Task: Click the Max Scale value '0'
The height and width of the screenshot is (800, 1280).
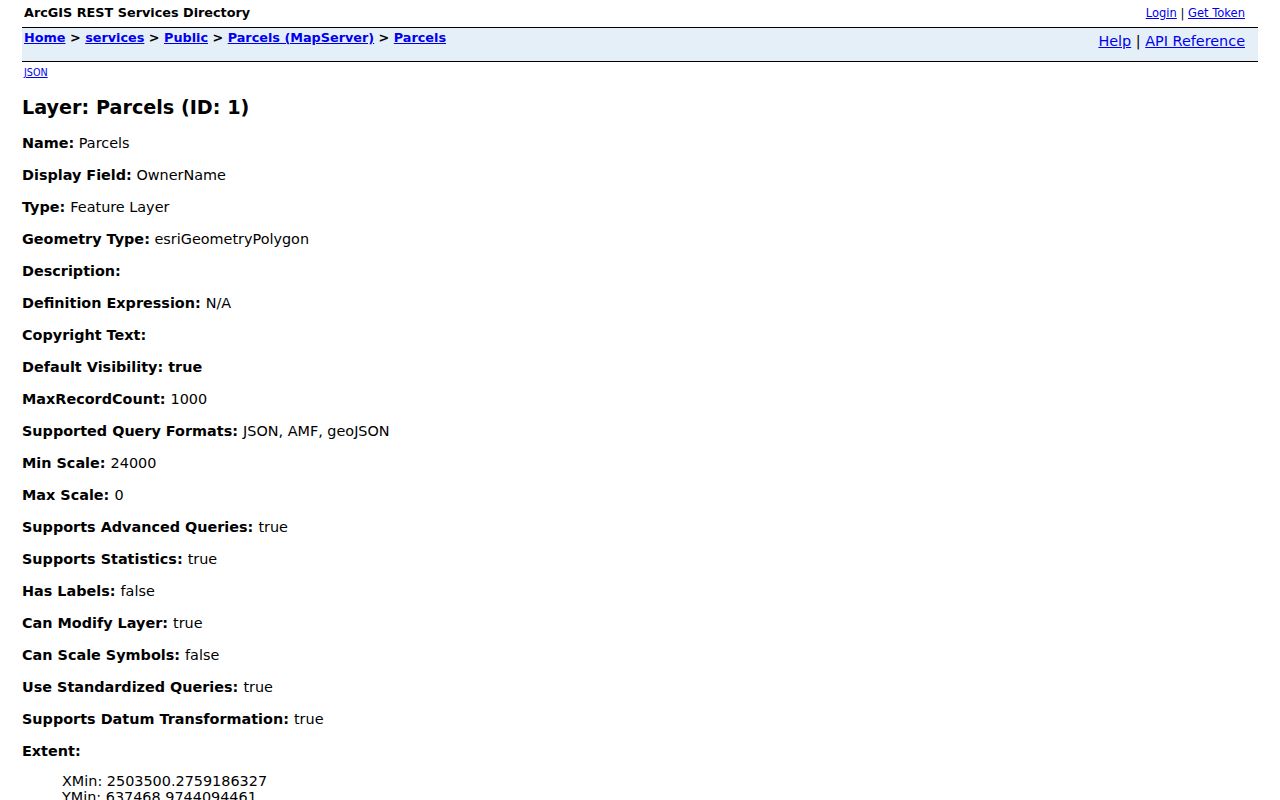Action: coord(119,495)
